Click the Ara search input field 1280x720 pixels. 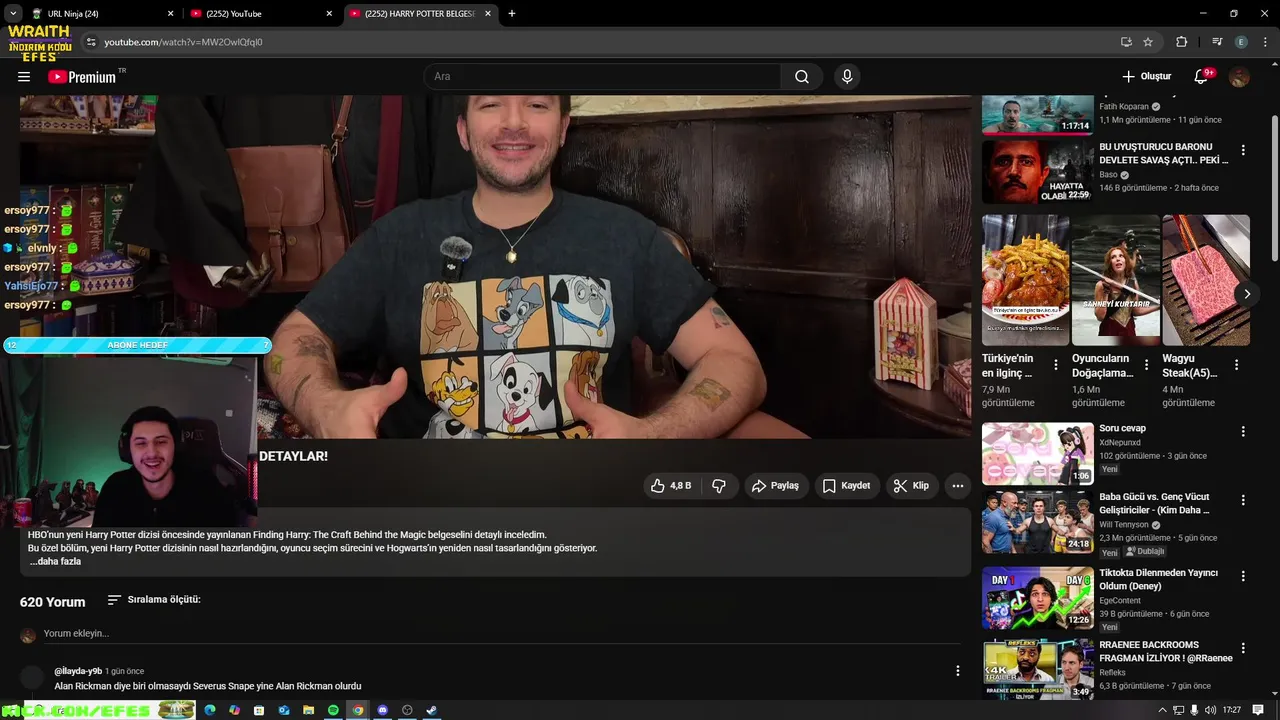pos(603,77)
